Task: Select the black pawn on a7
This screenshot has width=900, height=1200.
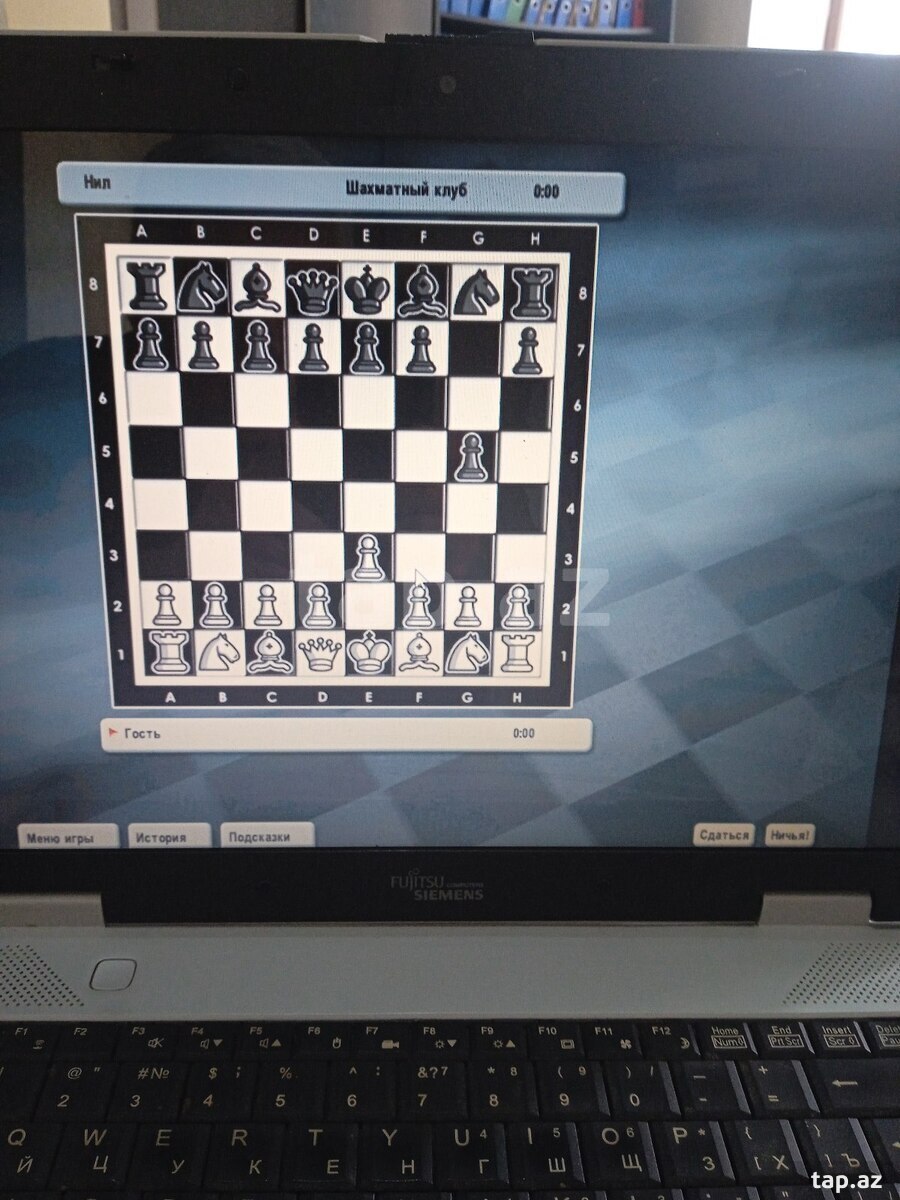Action: [150, 344]
